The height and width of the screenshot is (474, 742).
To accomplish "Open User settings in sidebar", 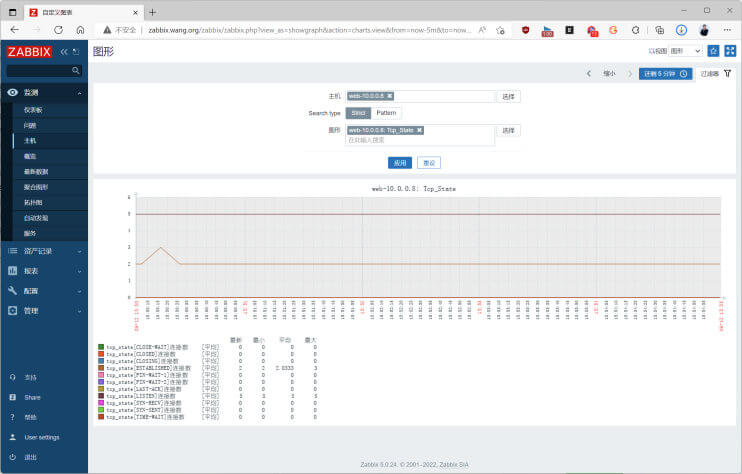I will point(42,437).
